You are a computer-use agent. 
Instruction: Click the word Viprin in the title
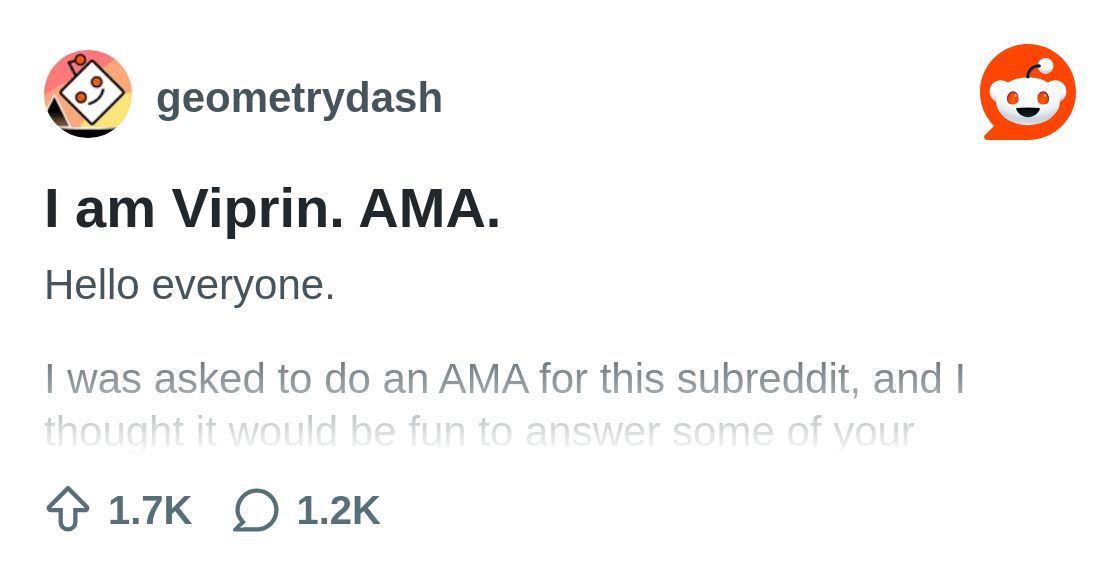pyautogui.click(x=256, y=209)
